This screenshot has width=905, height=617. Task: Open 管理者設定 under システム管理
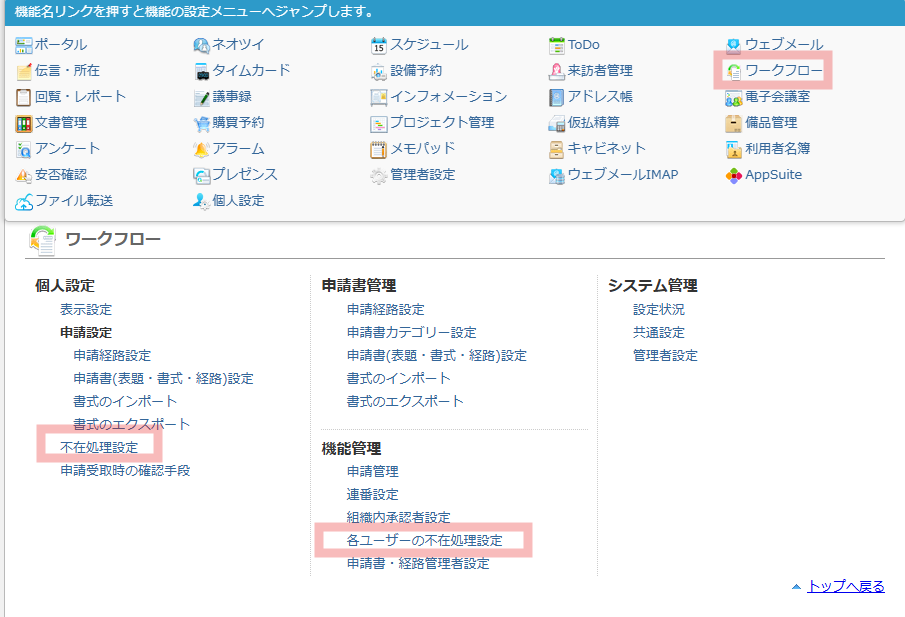point(665,356)
